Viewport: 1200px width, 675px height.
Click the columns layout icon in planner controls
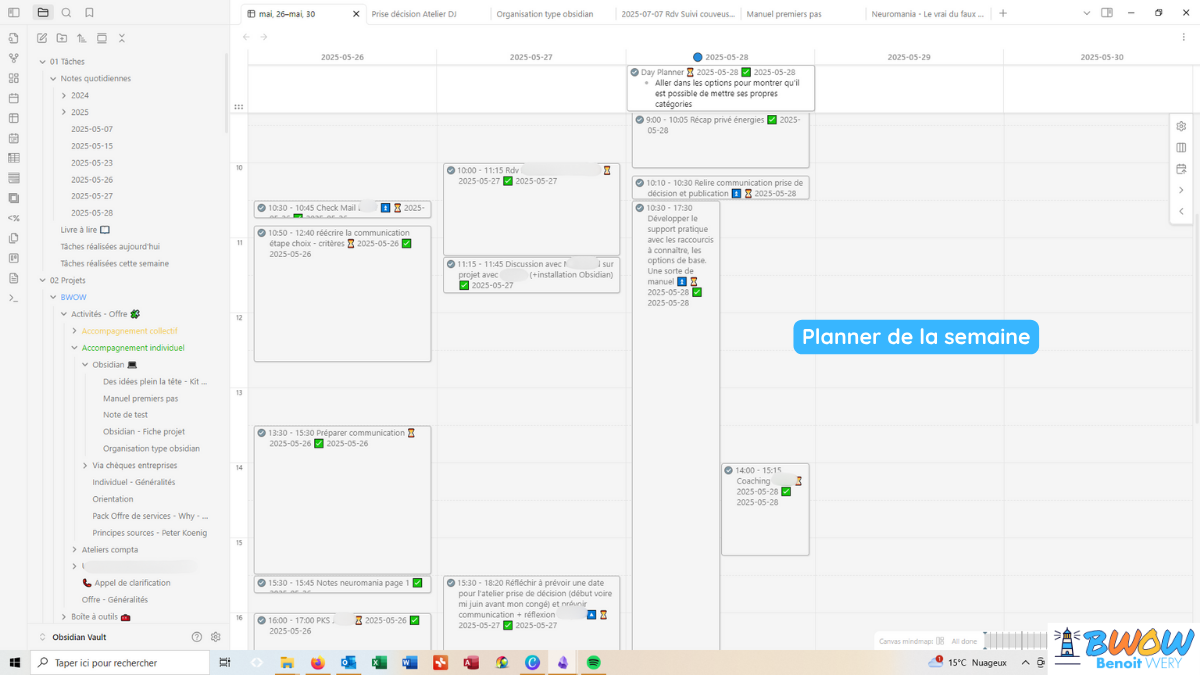point(1181,148)
